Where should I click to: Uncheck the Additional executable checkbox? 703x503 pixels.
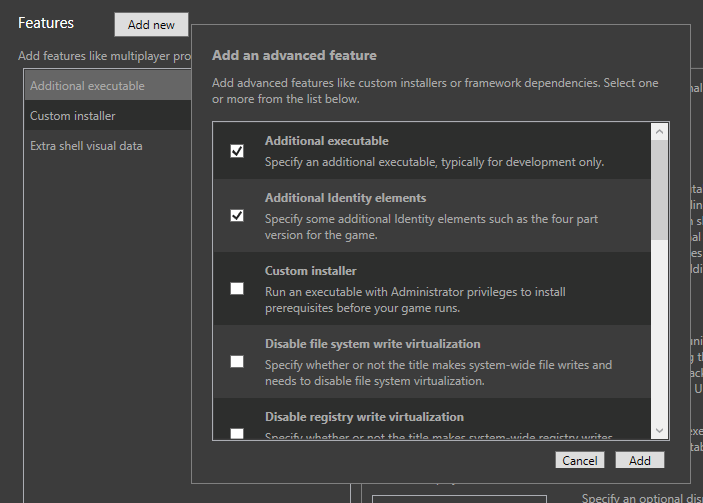click(237, 151)
